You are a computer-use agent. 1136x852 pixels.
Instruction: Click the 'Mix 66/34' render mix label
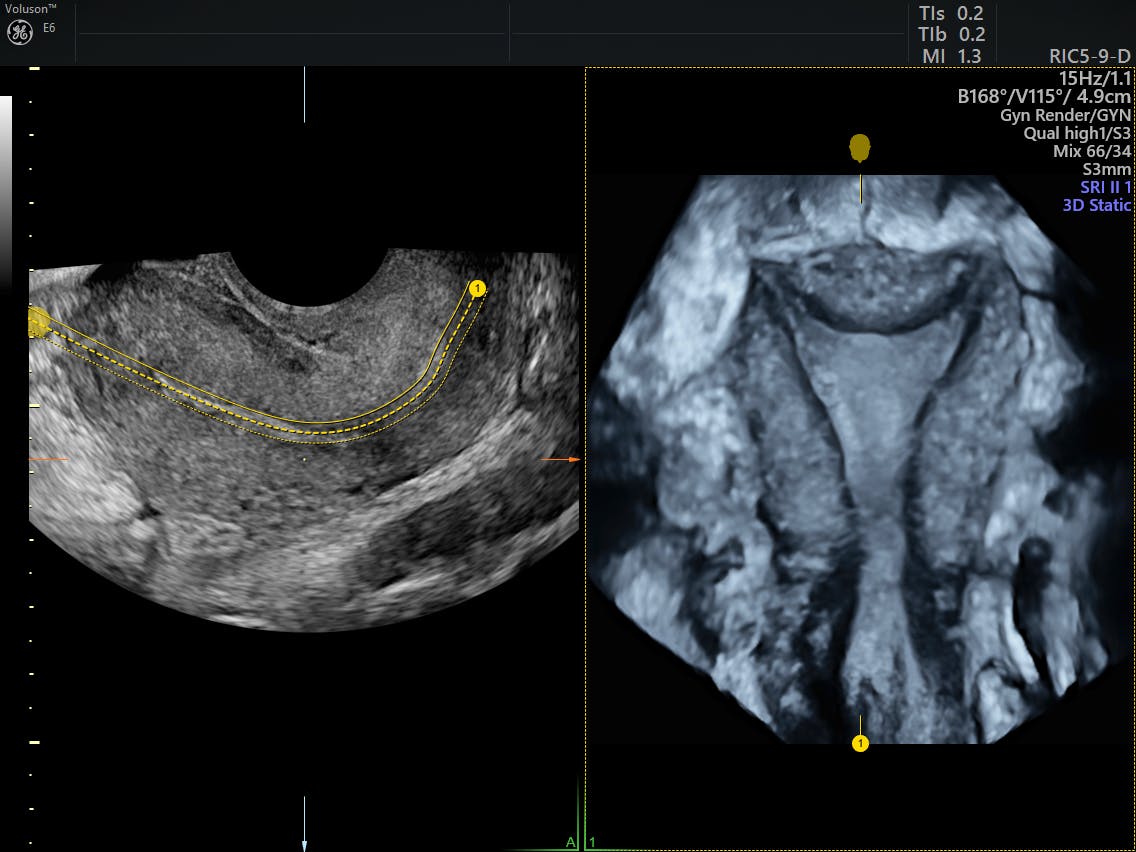1091,151
